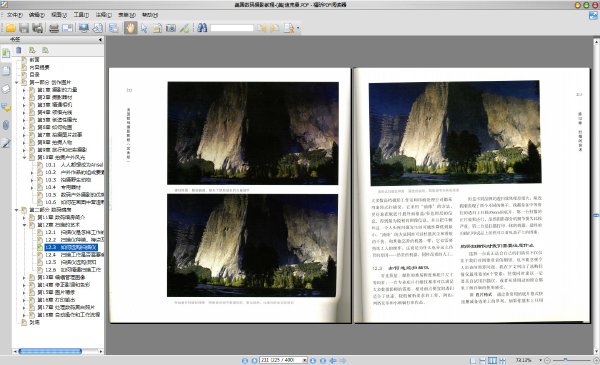Viewport: 600px width, 365px height.
Task: Click the camera snapshot tool icon
Action: point(171,28)
